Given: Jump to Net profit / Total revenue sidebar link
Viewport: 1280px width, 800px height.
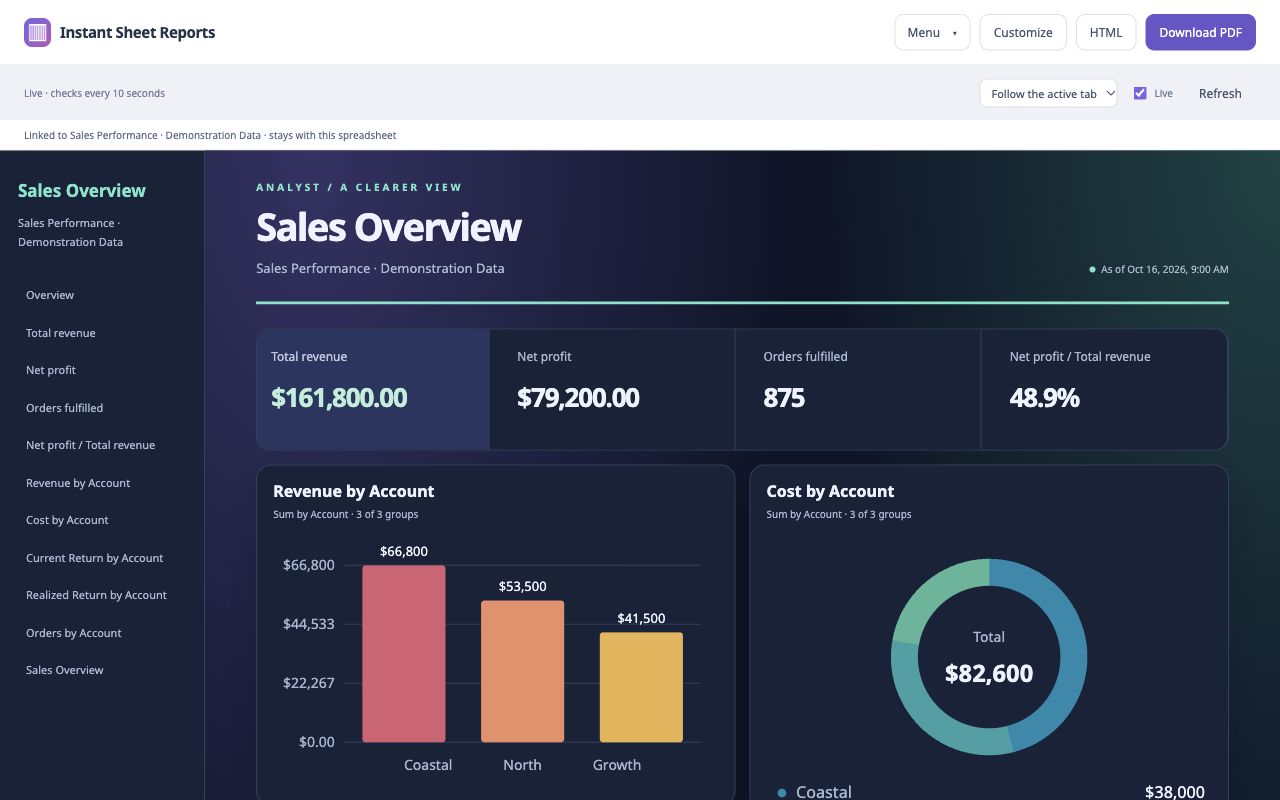Looking at the screenshot, I should pos(90,445).
